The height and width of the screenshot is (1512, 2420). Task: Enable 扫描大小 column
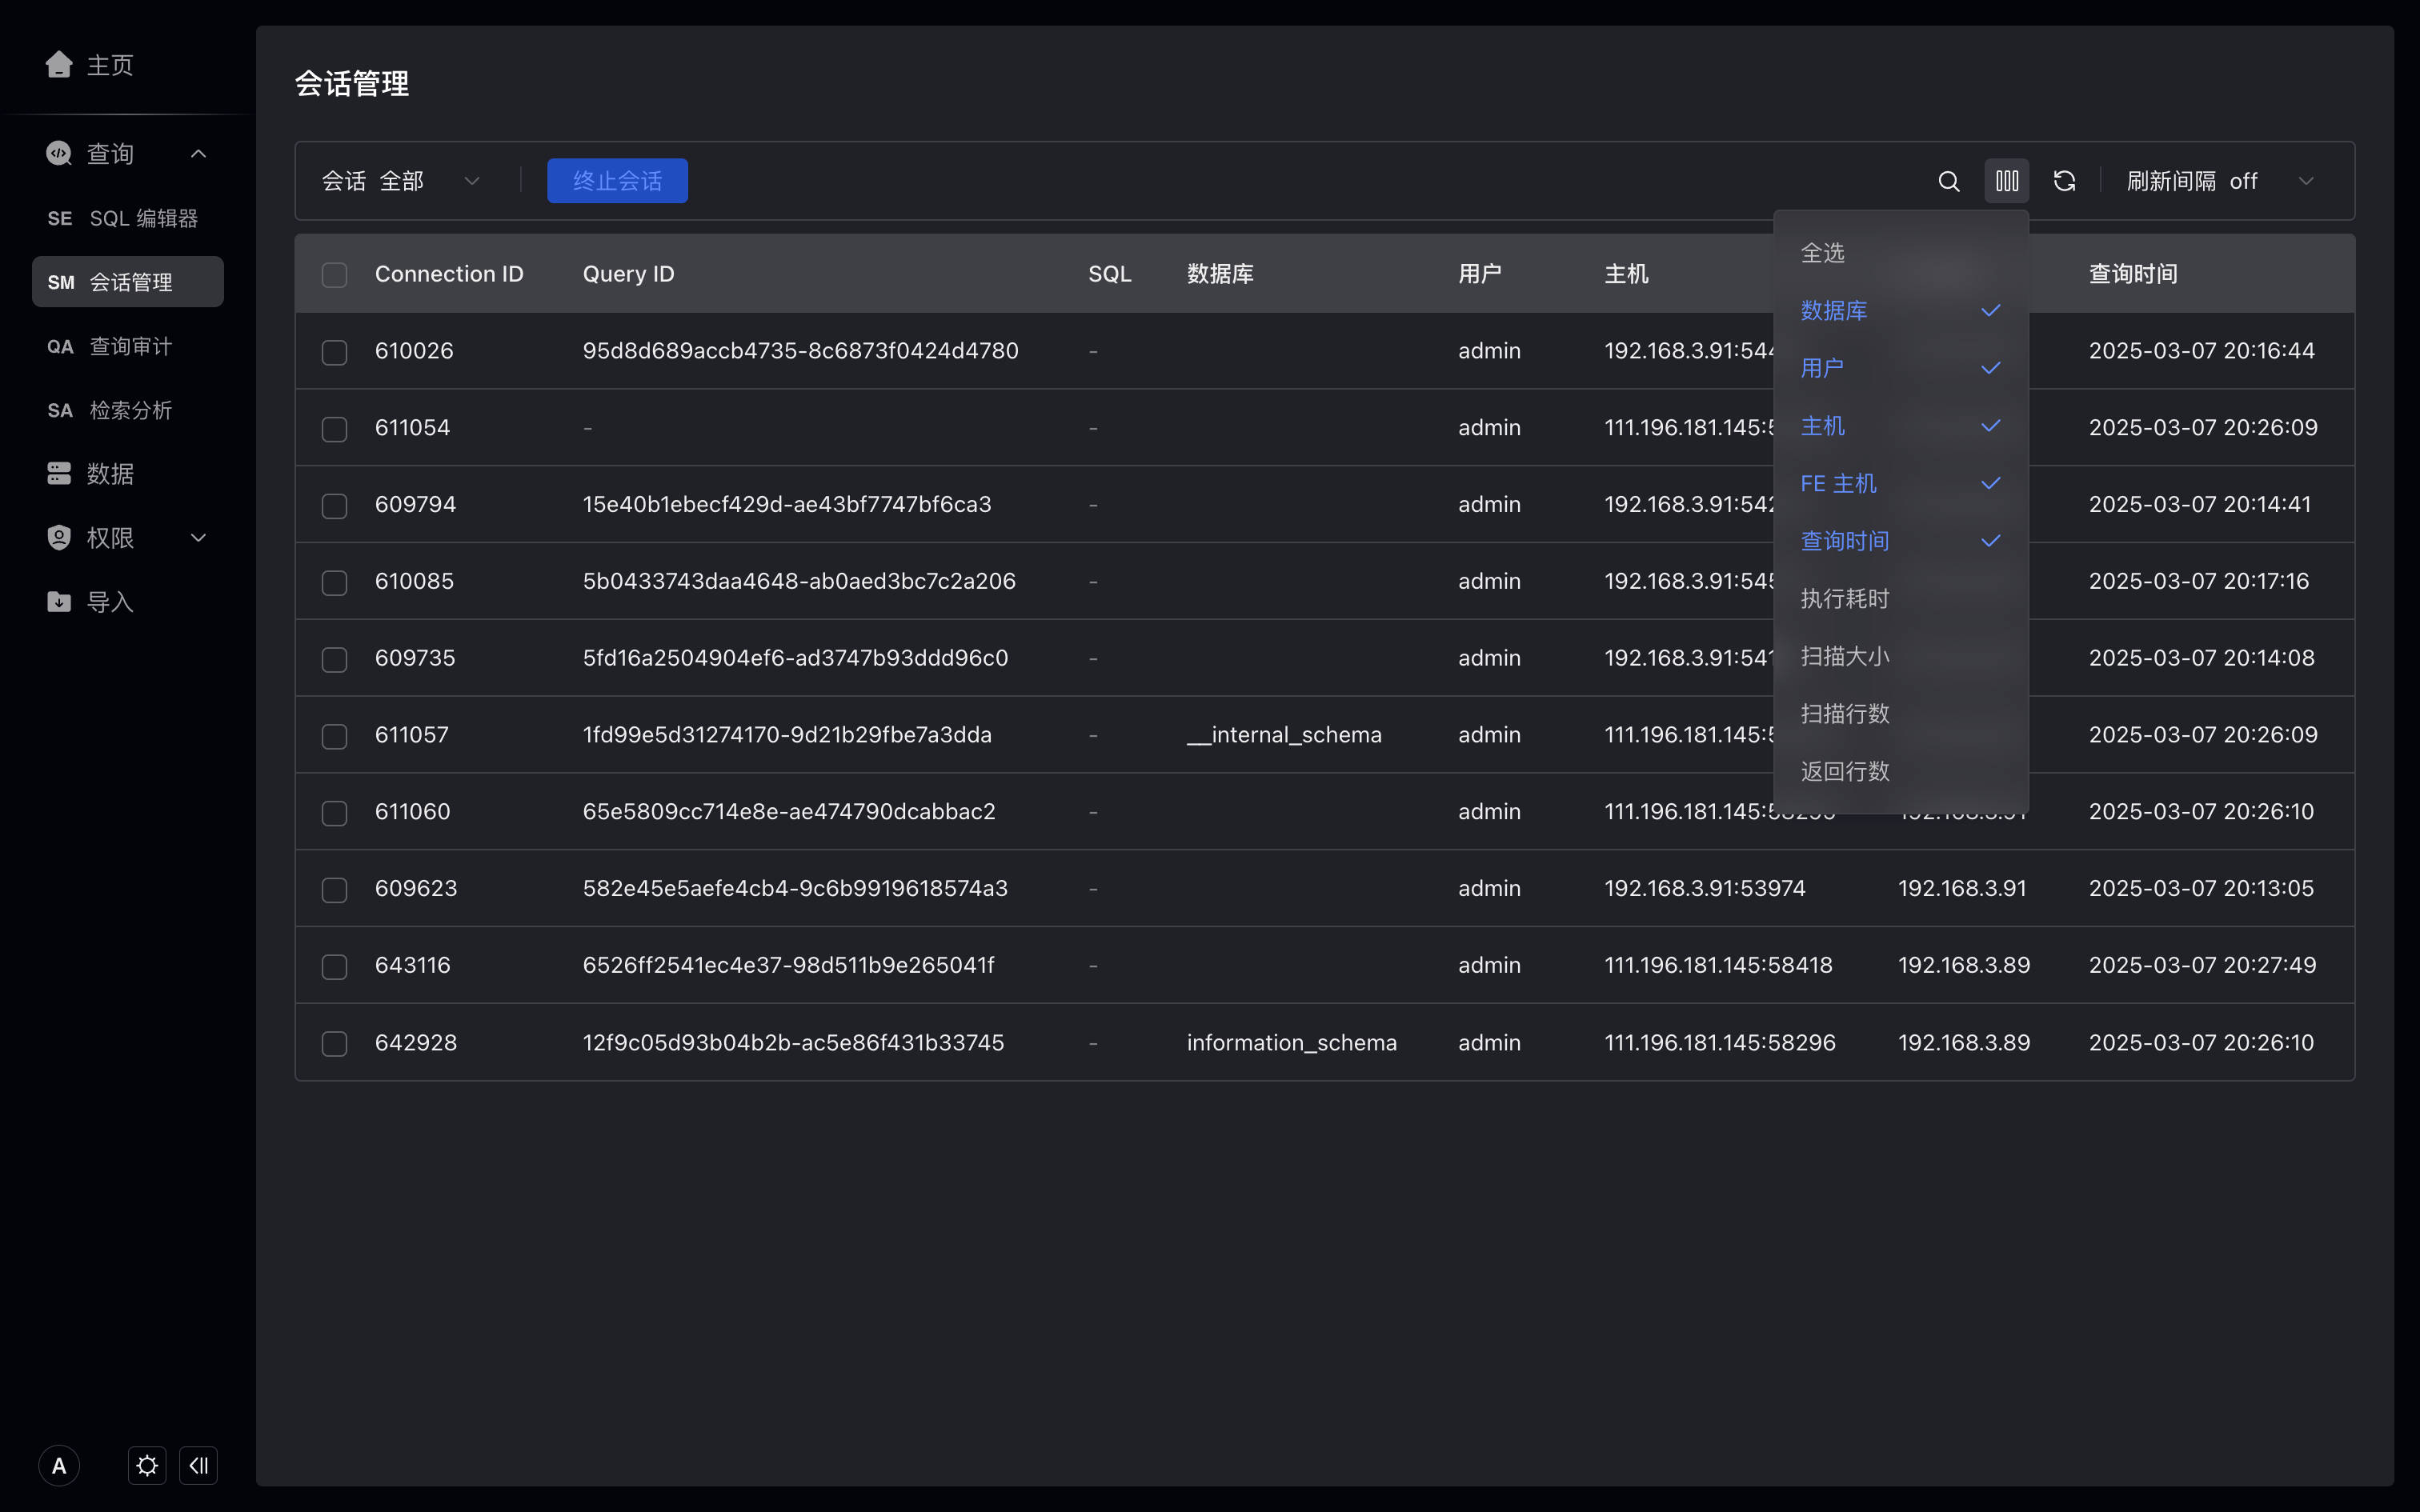click(1901, 656)
